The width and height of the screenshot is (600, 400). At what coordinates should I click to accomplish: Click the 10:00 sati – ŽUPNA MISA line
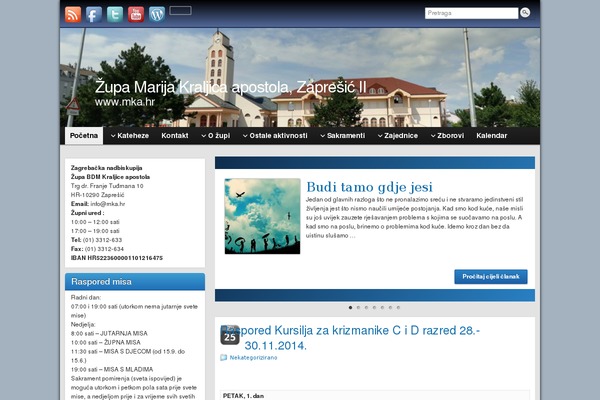coord(106,342)
